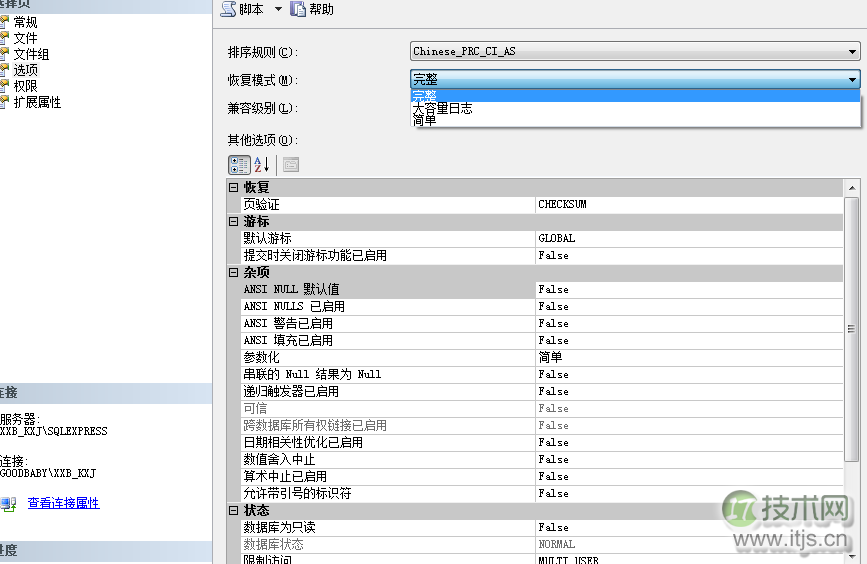
Task: Collapse the 杂项 category section
Action: [x=234, y=272]
